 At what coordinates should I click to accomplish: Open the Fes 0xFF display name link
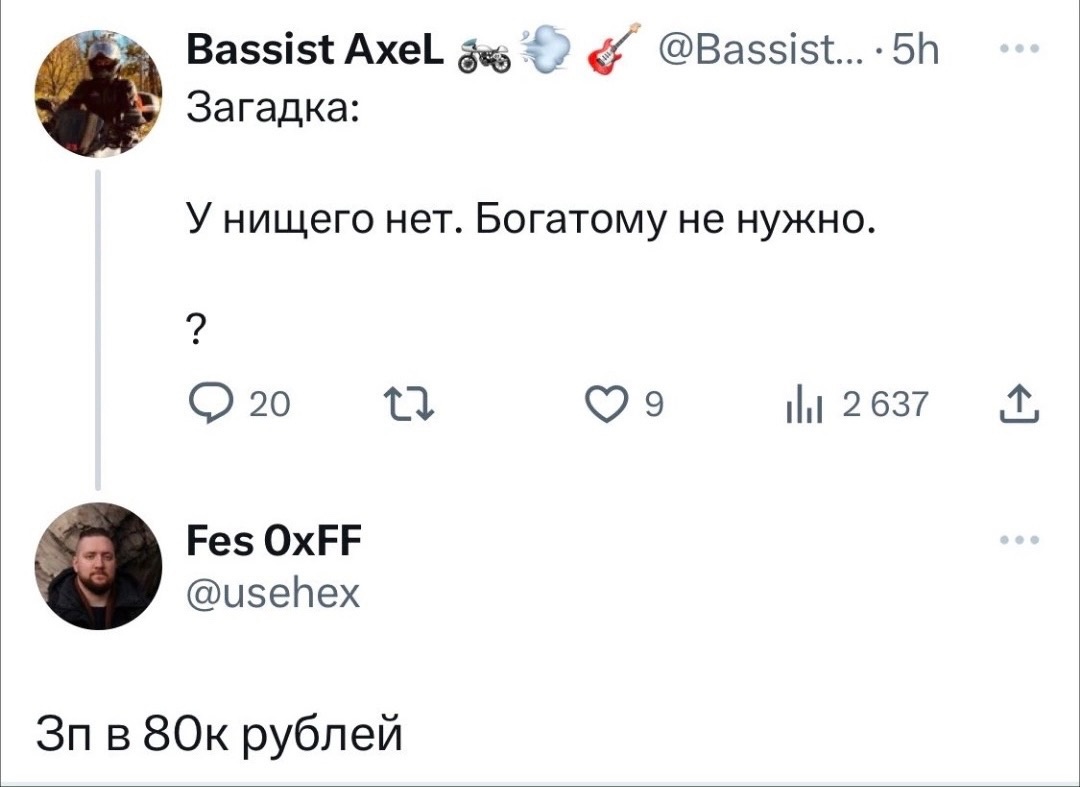[x=274, y=545]
